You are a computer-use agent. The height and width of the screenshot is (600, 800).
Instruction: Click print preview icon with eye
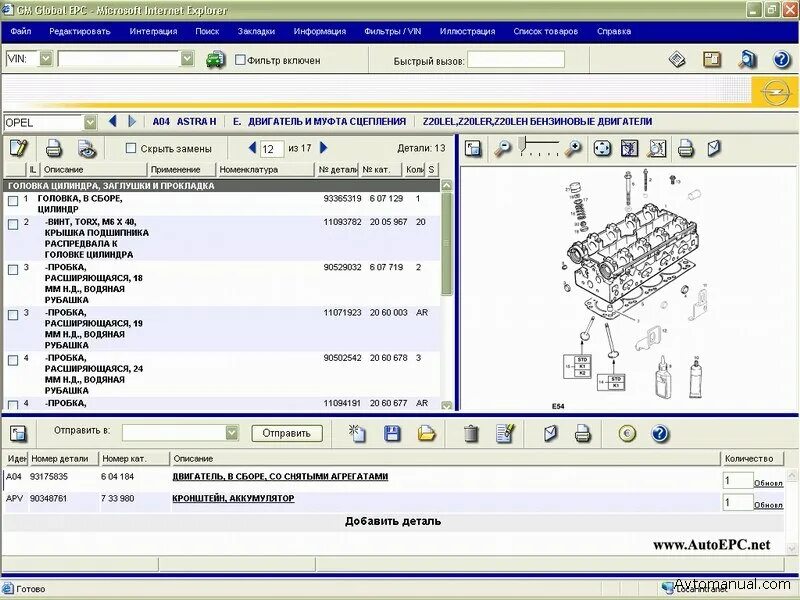[x=87, y=148]
